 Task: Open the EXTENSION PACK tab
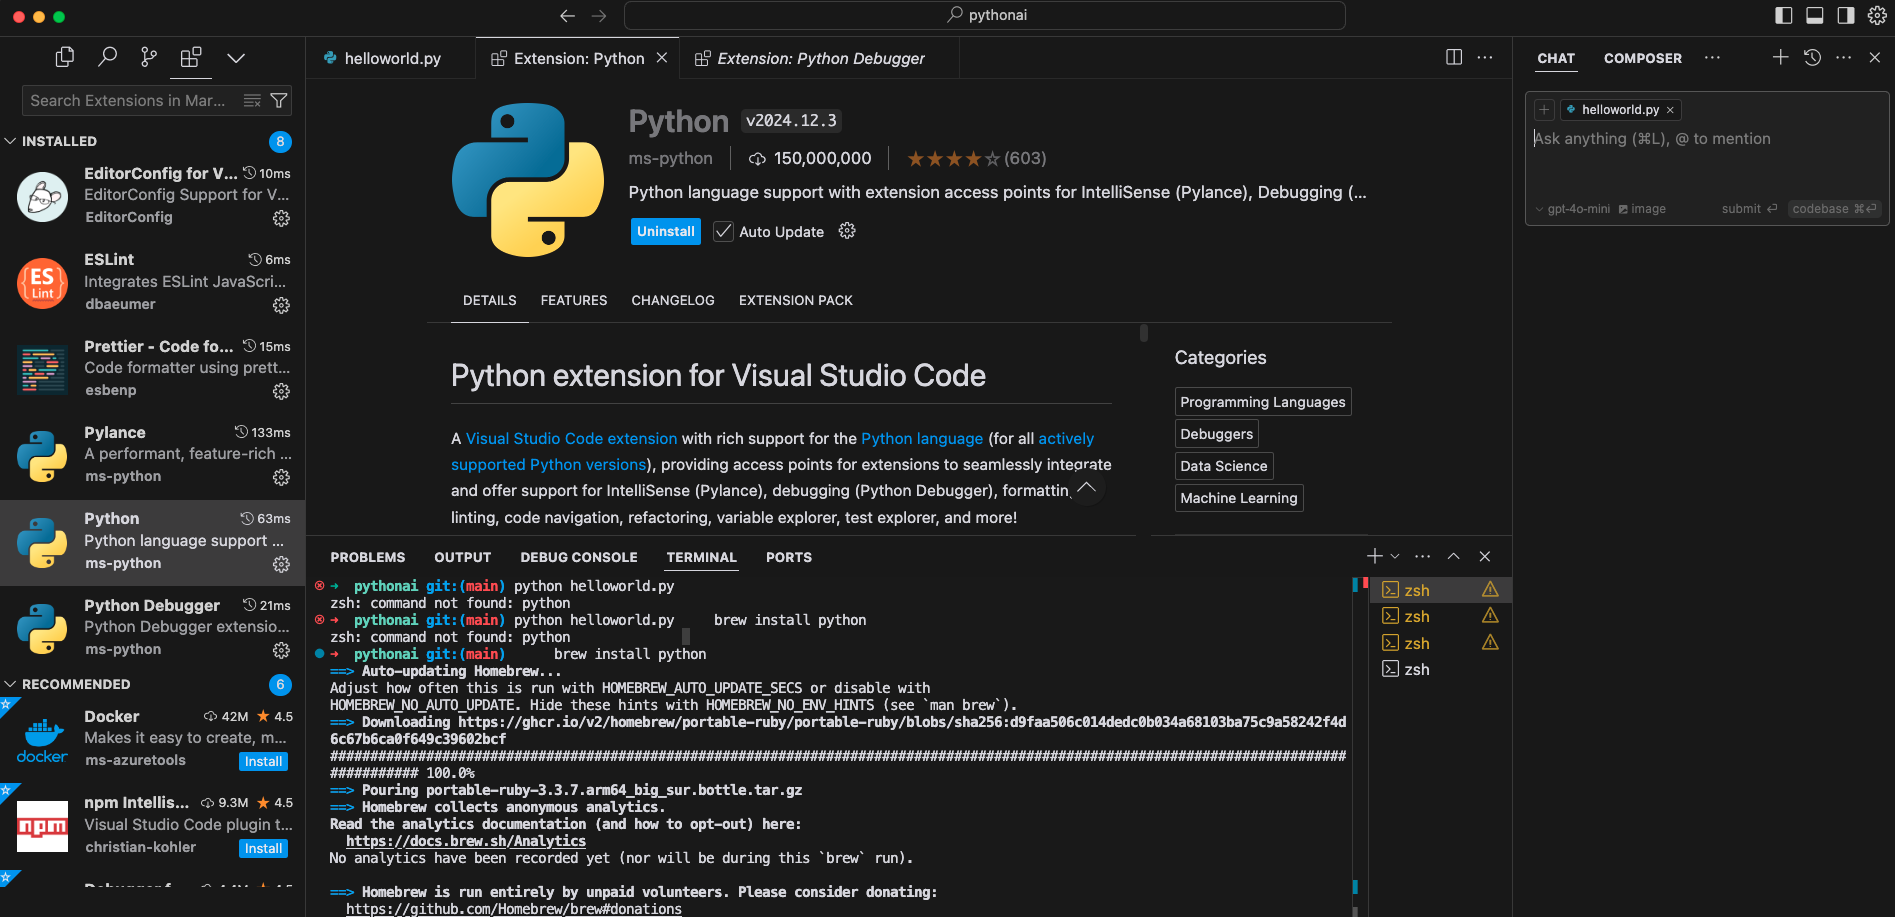coord(796,300)
